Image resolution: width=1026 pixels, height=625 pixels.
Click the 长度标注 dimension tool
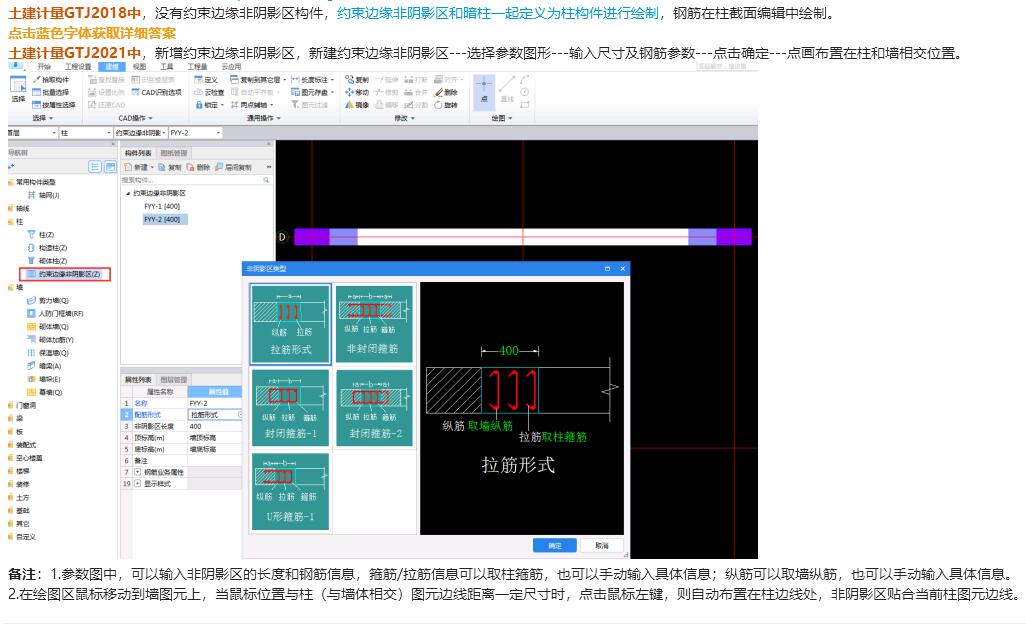(x=313, y=80)
